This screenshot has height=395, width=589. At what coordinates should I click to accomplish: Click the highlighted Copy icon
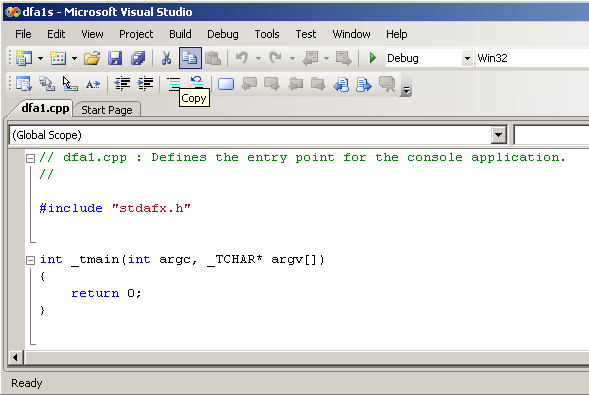[x=190, y=58]
